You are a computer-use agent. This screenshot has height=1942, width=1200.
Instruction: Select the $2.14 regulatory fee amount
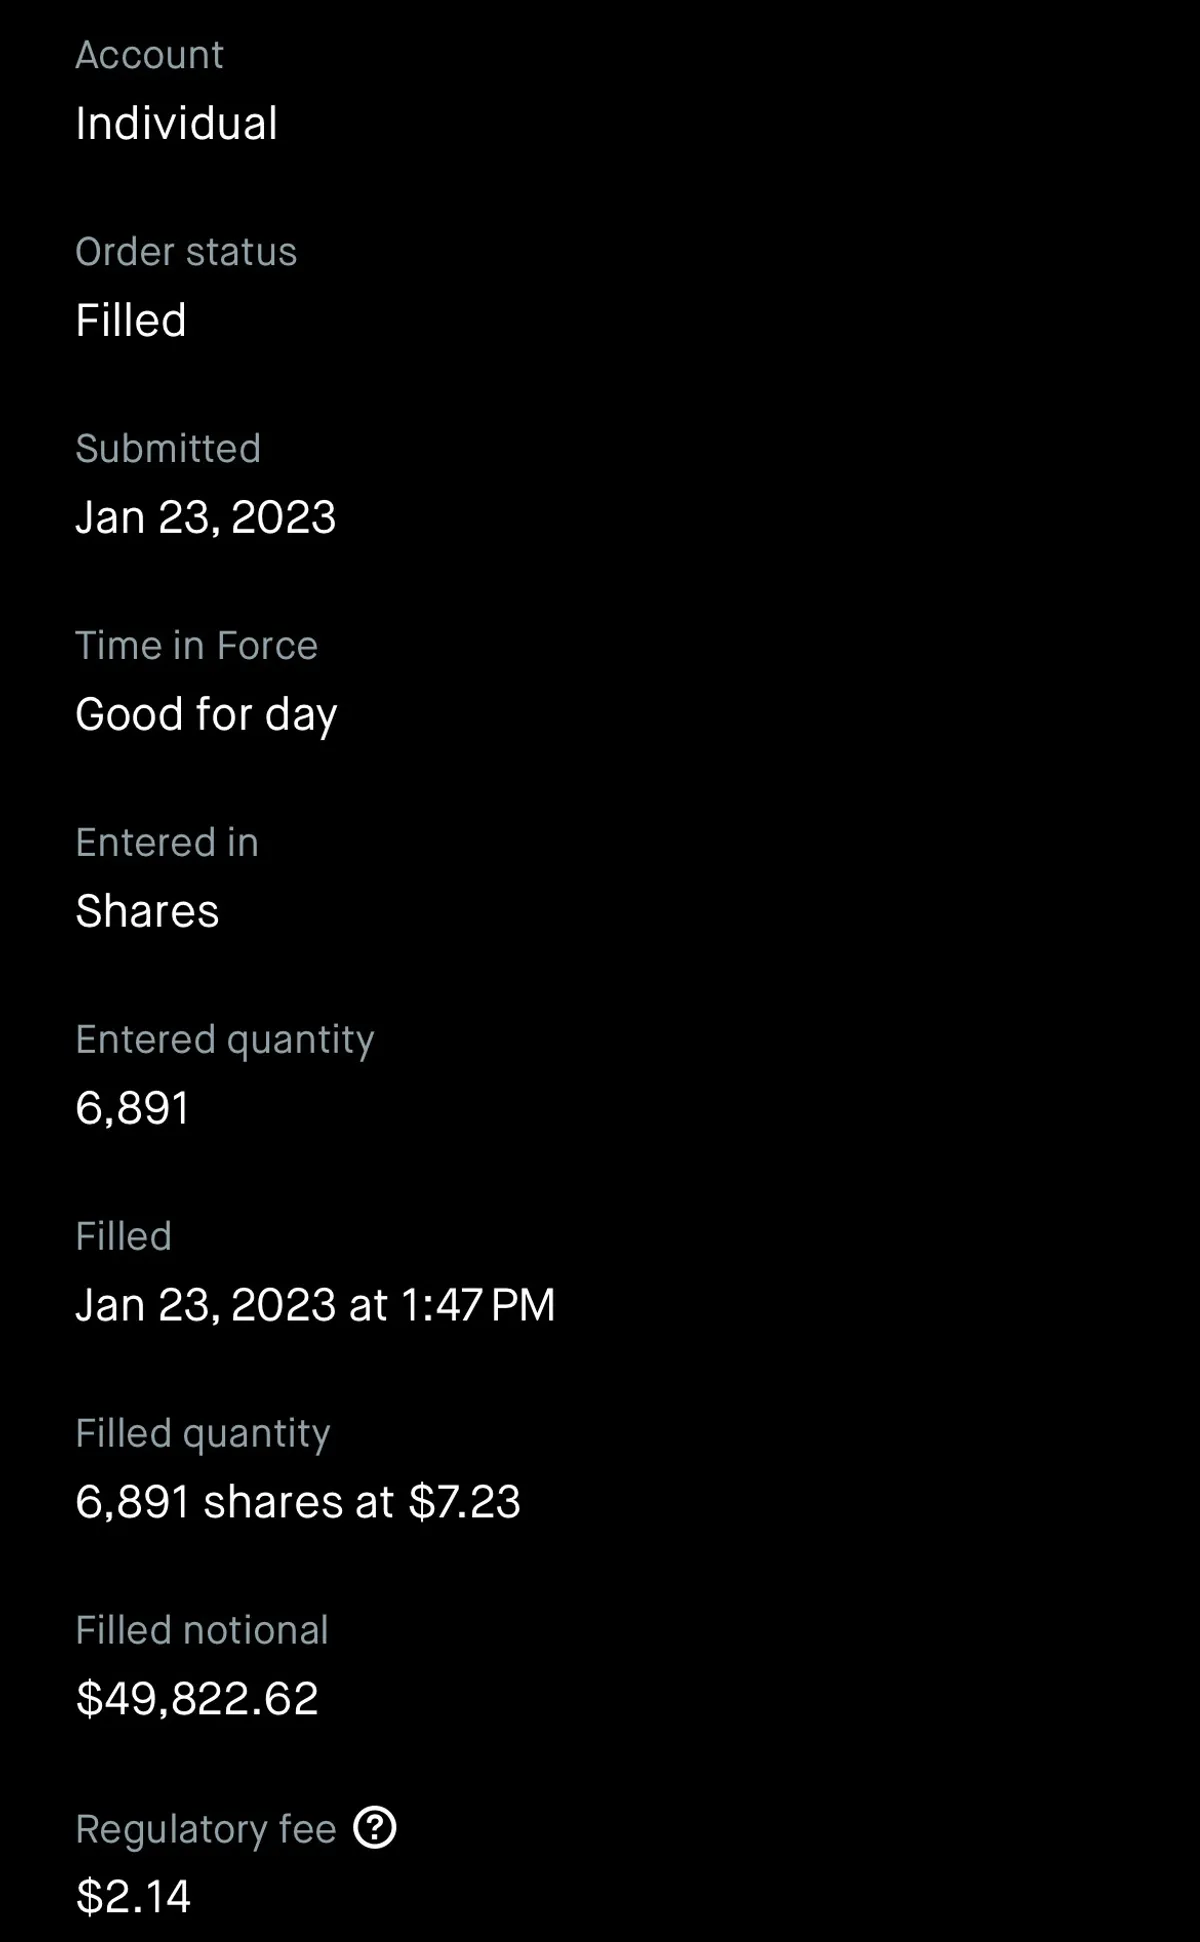(x=133, y=1897)
